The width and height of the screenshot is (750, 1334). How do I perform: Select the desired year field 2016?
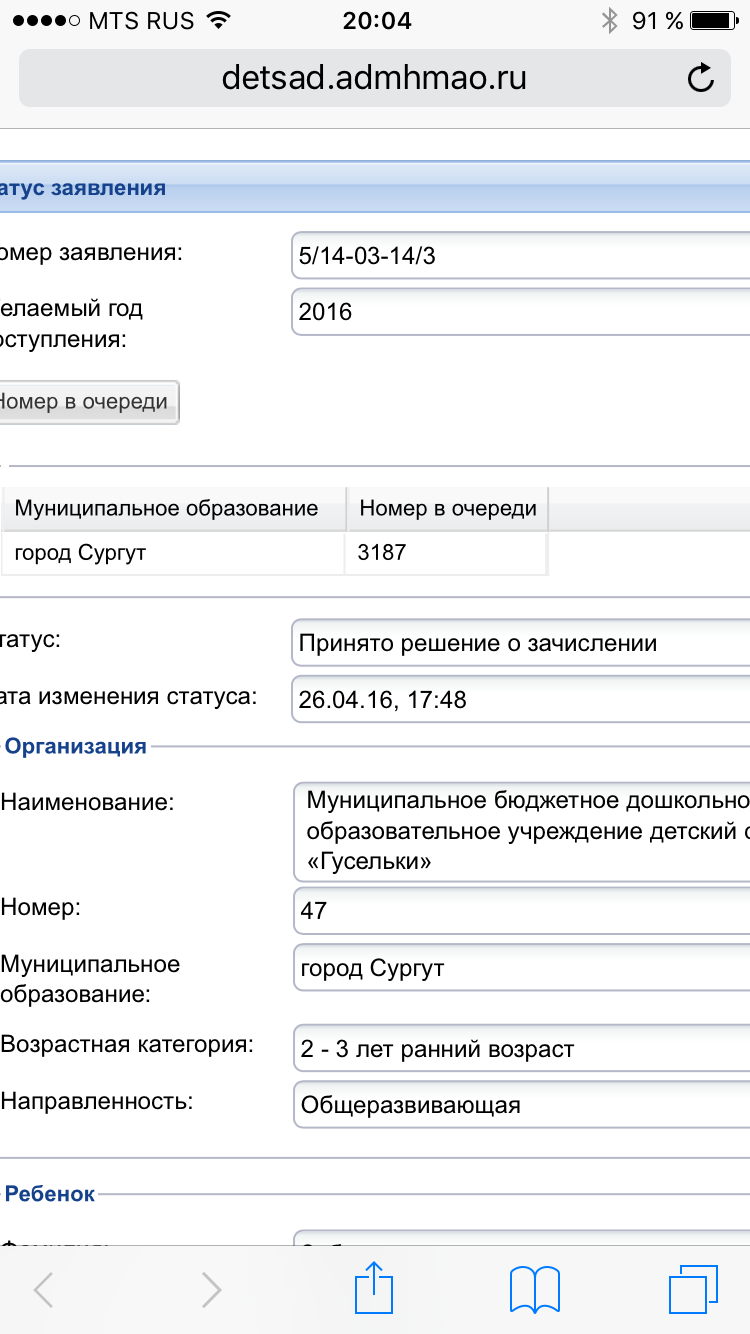(x=520, y=312)
